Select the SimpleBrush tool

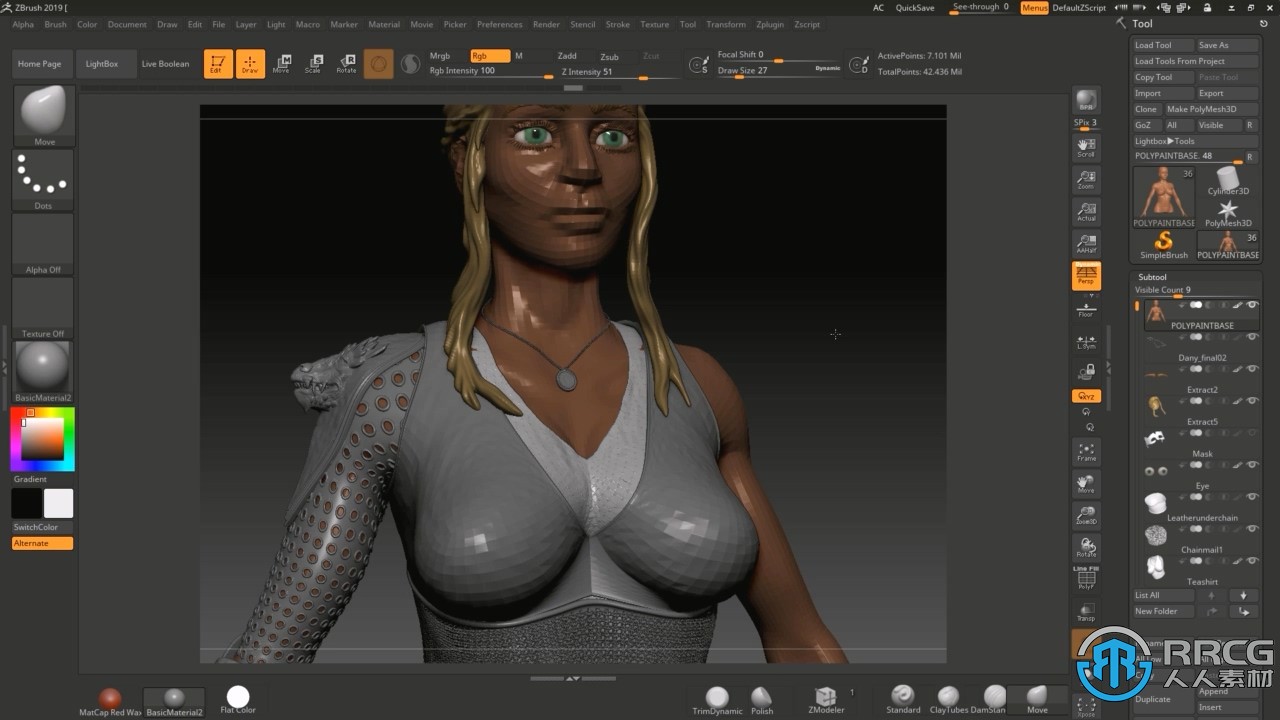click(1163, 245)
